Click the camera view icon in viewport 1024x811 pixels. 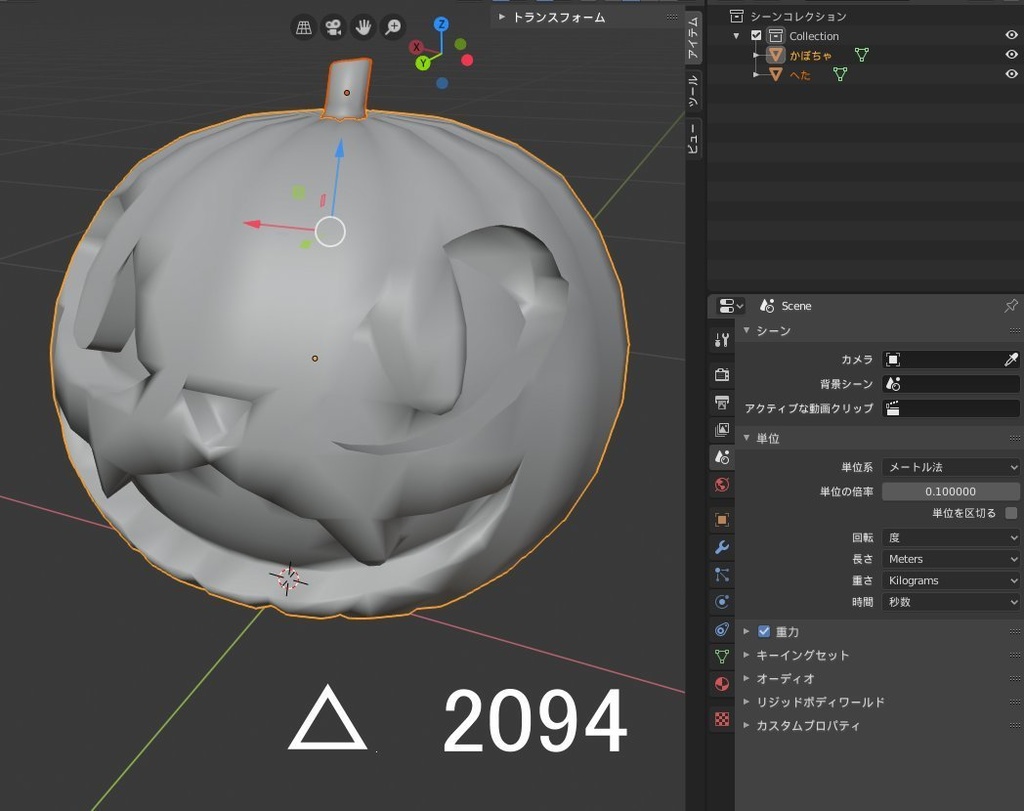333,27
